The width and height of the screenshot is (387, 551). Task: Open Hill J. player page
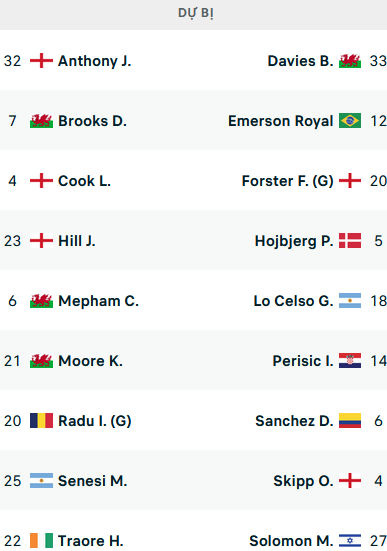point(77,241)
